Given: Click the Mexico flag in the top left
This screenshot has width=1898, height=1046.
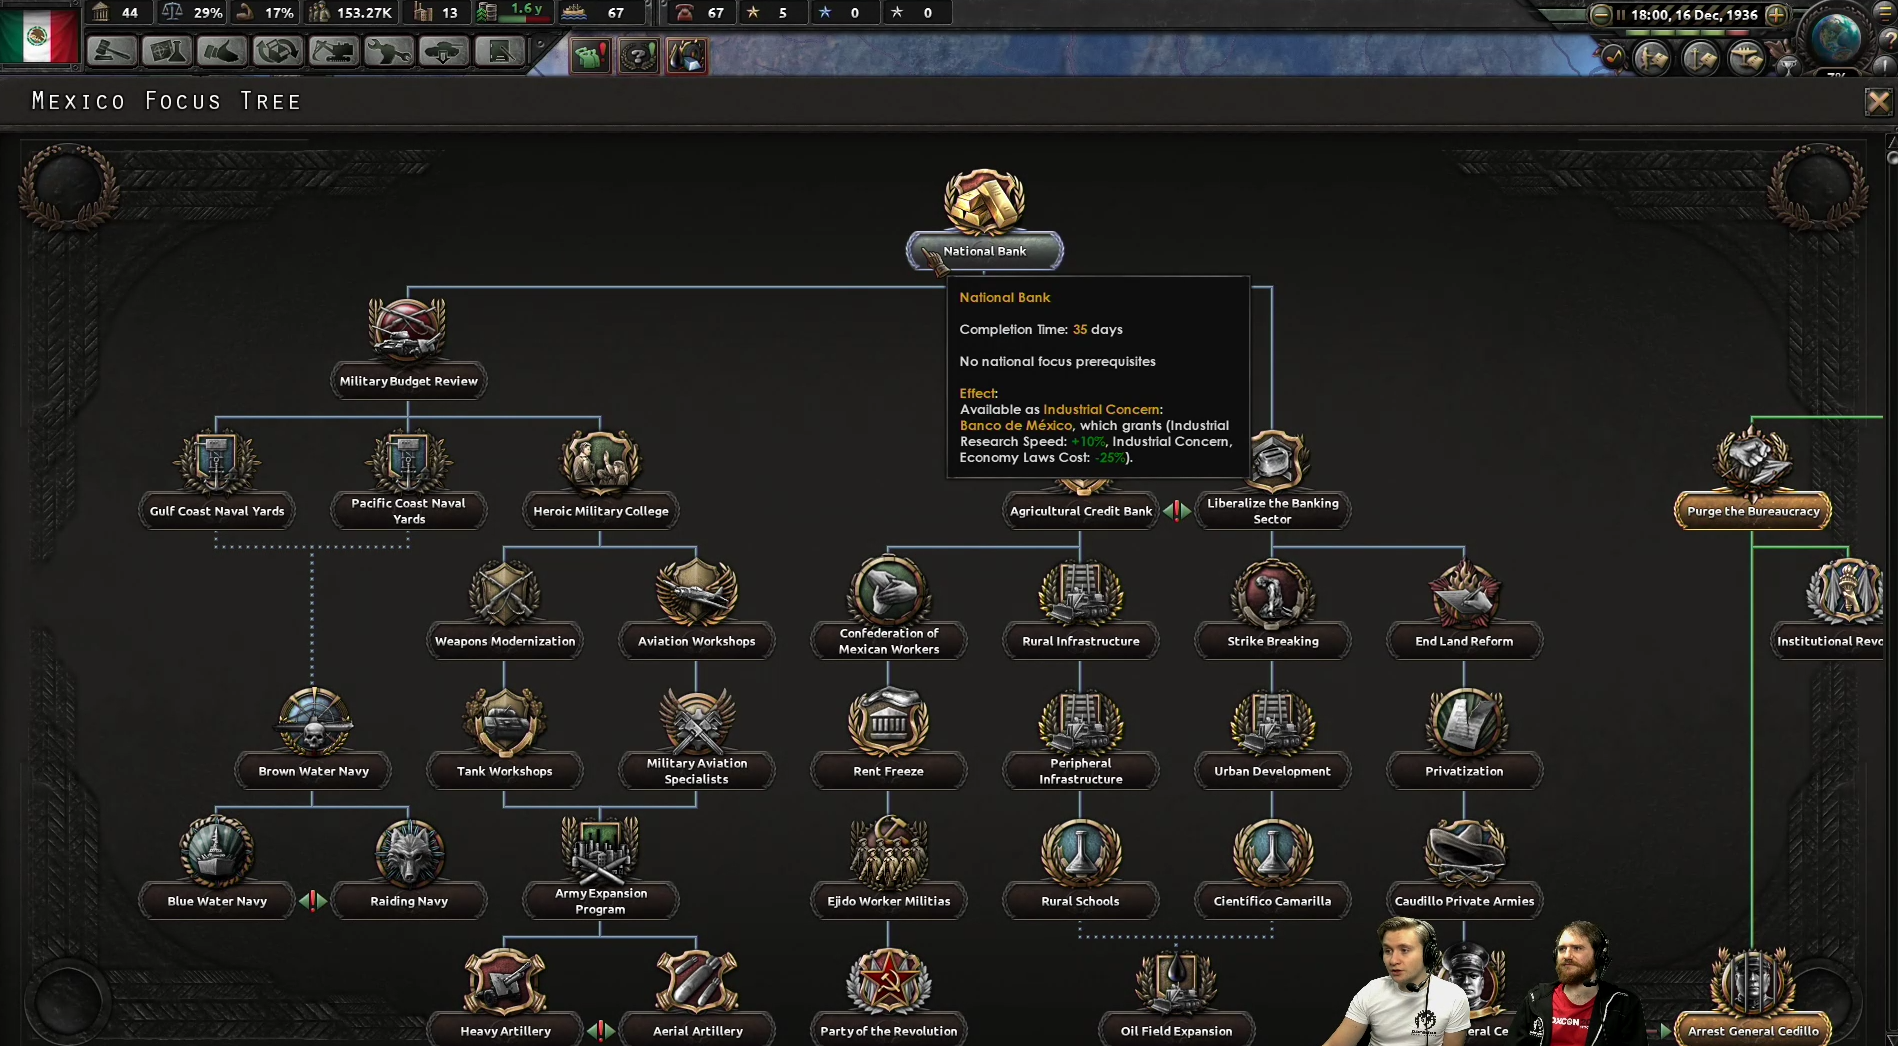Looking at the screenshot, I should 38,35.
